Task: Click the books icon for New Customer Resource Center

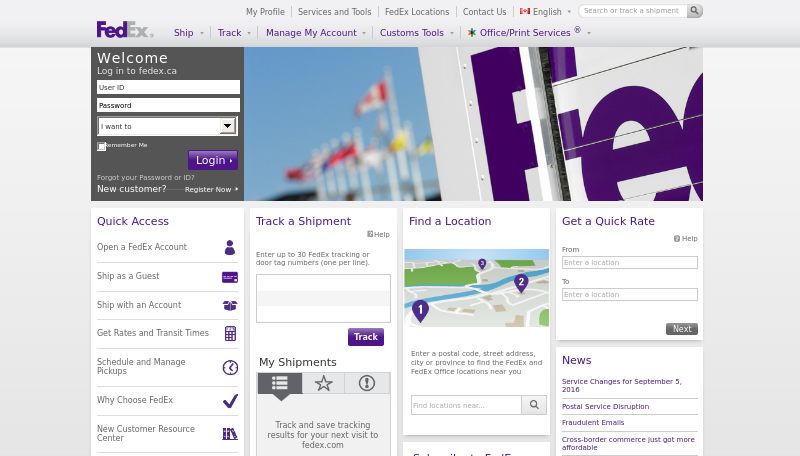Action: [230, 434]
